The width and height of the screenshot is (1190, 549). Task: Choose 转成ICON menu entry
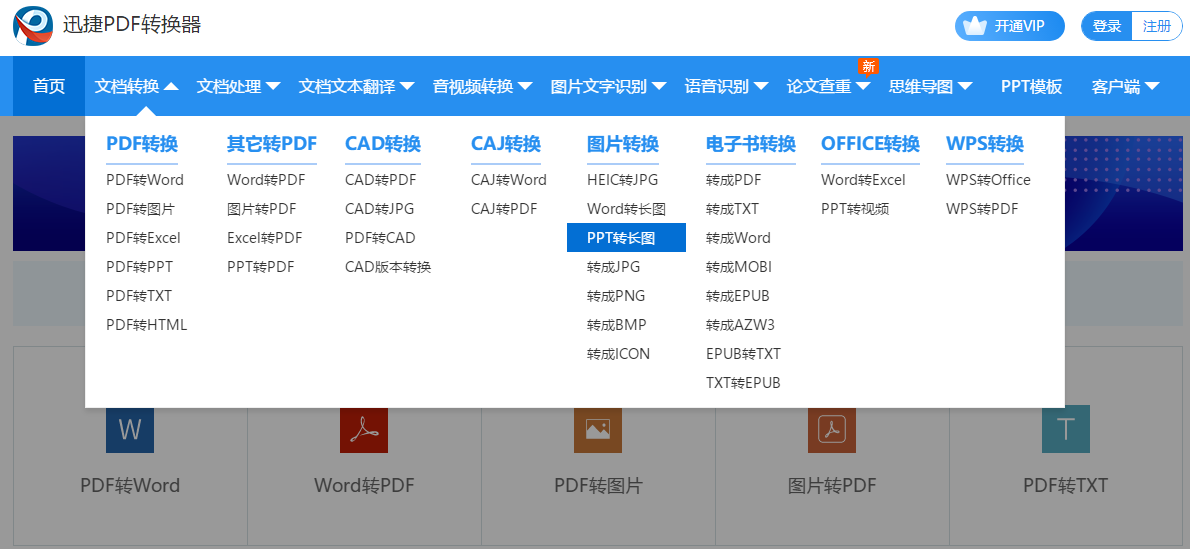[619, 354]
